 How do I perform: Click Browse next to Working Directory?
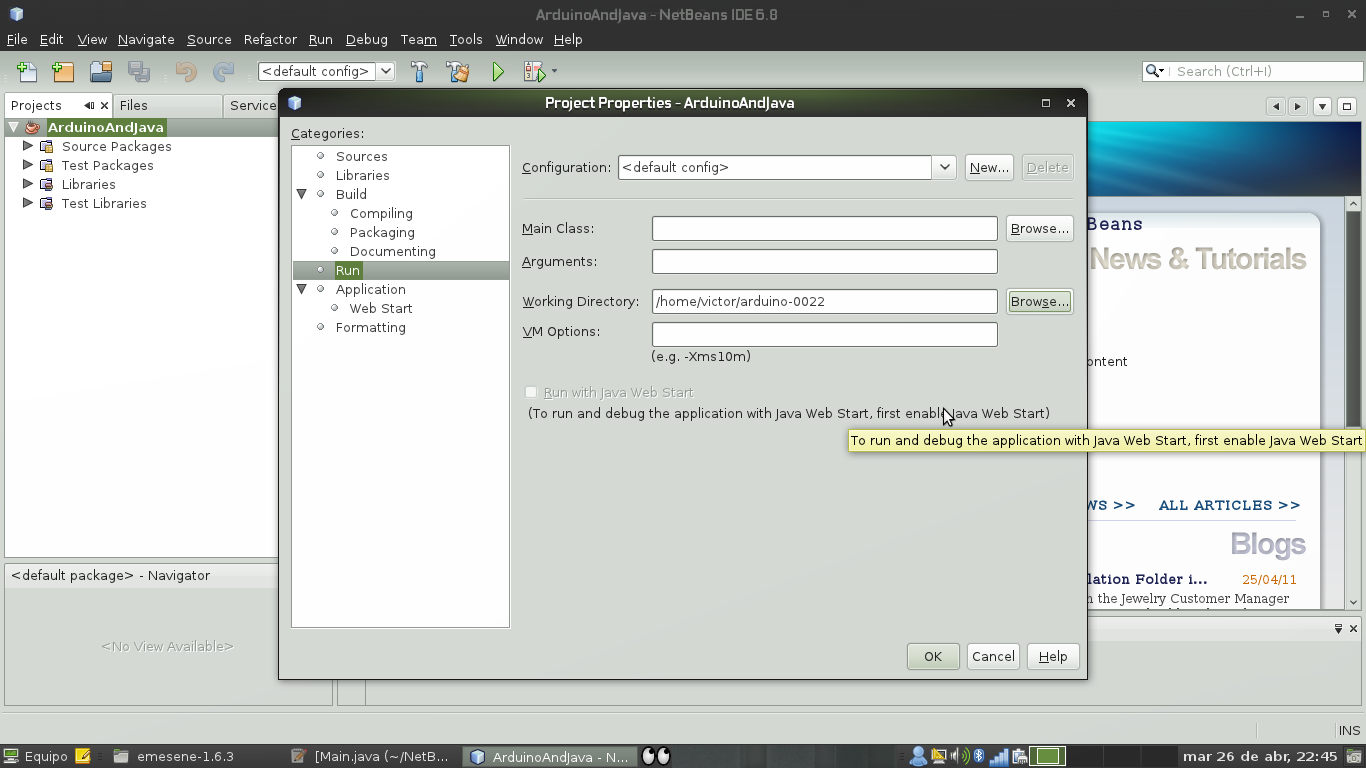pyautogui.click(x=1039, y=301)
